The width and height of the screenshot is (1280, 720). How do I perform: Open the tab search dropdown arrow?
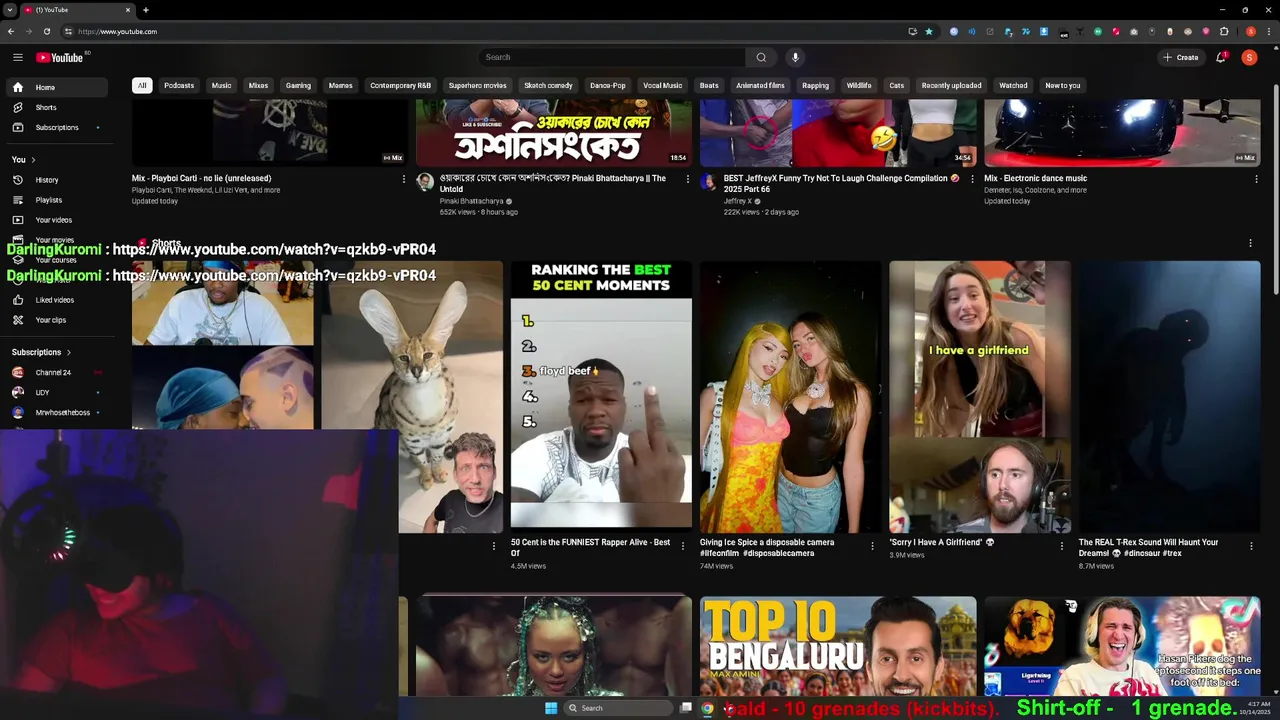[10, 10]
